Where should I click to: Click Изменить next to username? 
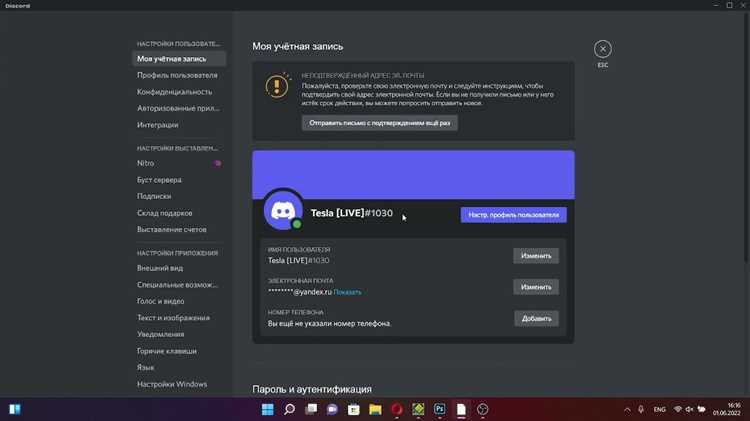[x=536, y=256]
